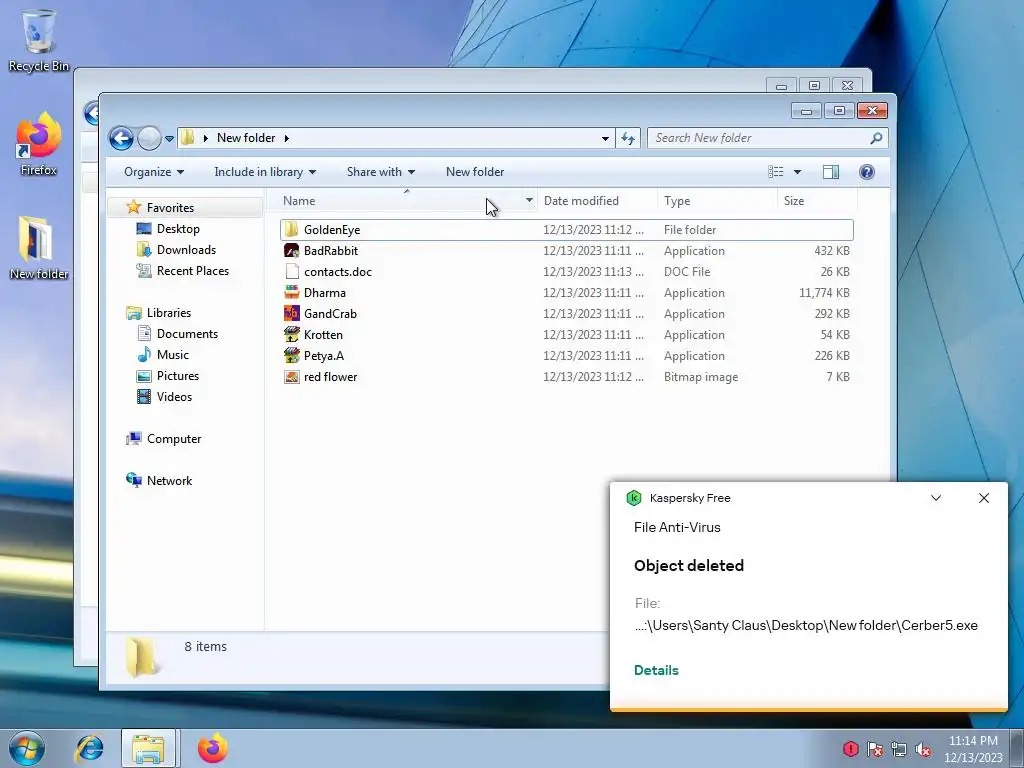Image resolution: width=1024 pixels, height=768 pixels.
Task: Select the contacts.doc file icon
Action: 291,272
